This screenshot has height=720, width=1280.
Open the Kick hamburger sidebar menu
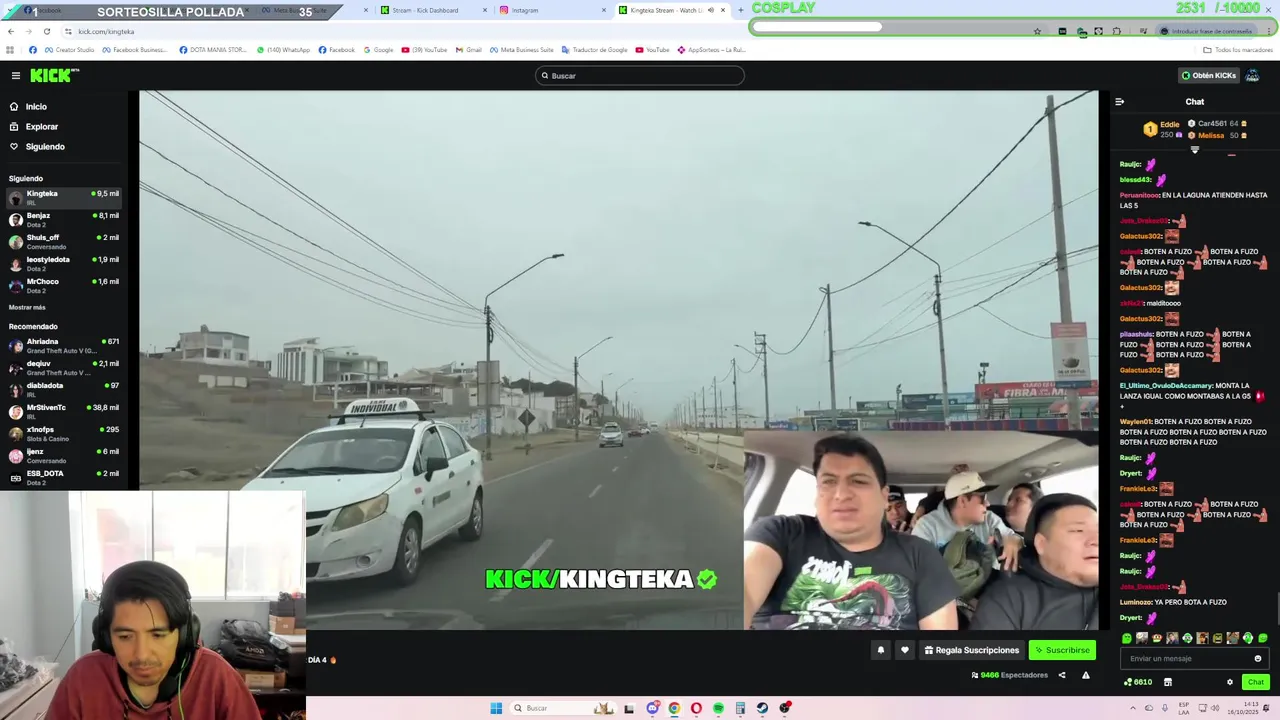pyautogui.click(x=16, y=75)
